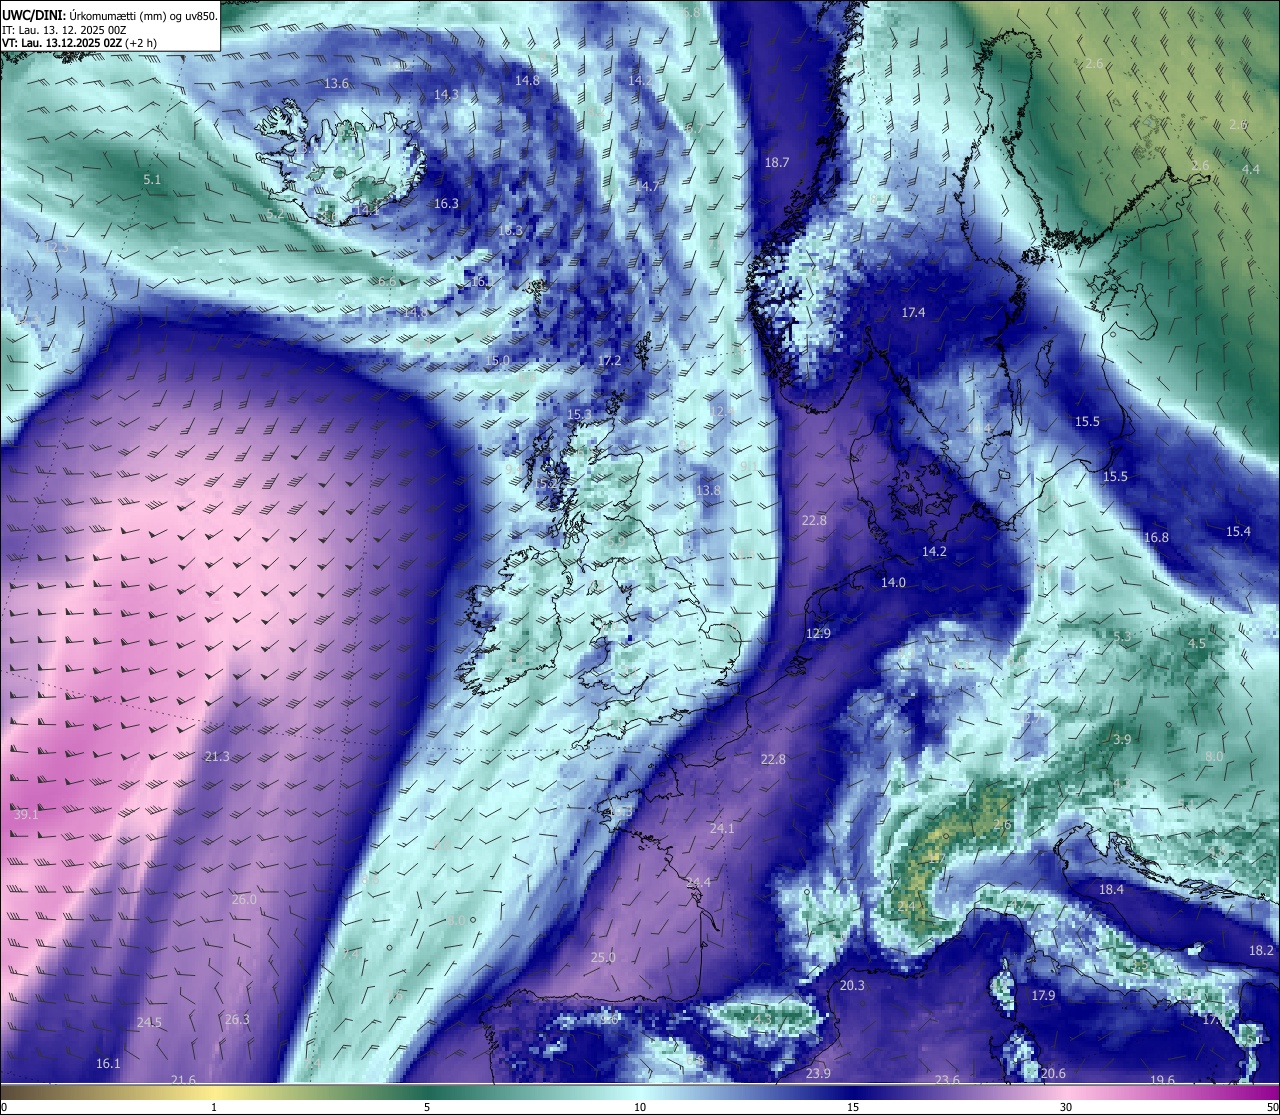1280x1115 pixels.
Task: Click the 18.7 value off the Norwegian coast
Action: point(777,162)
